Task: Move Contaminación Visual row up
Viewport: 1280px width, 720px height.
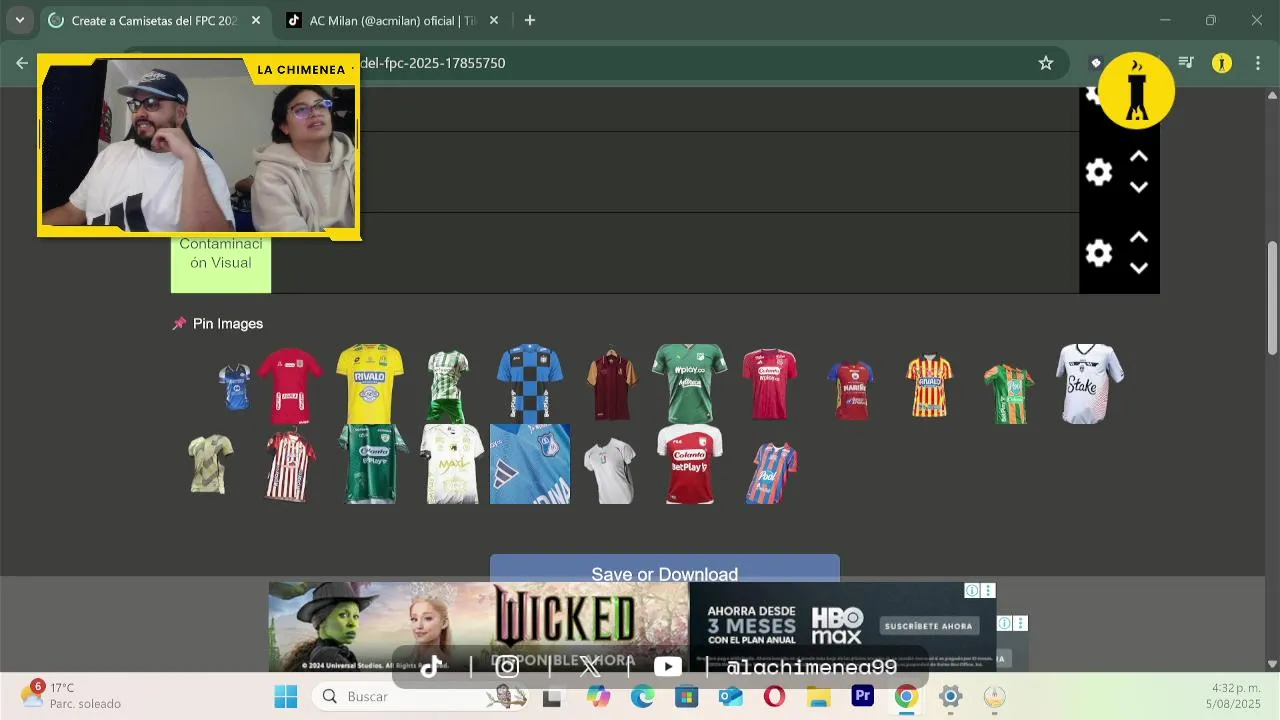Action: pyautogui.click(x=1138, y=238)
